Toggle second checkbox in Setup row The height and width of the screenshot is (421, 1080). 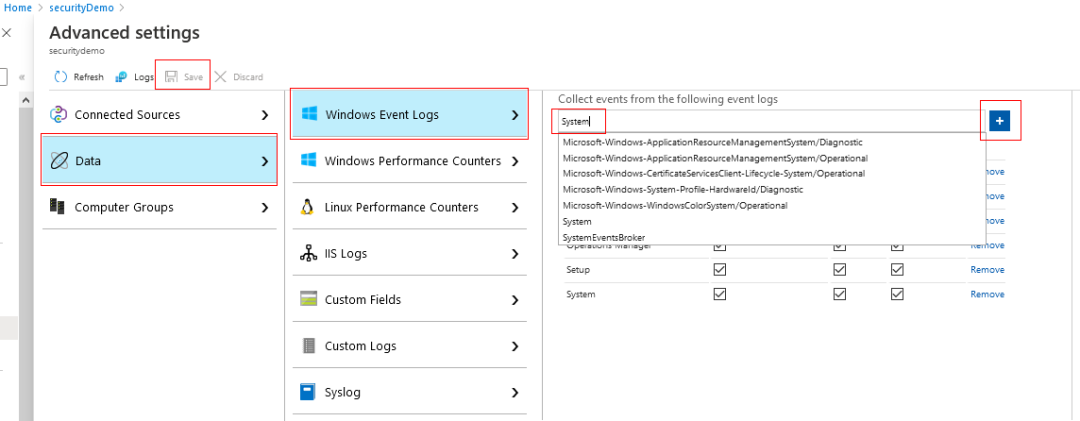coord(840,269)
